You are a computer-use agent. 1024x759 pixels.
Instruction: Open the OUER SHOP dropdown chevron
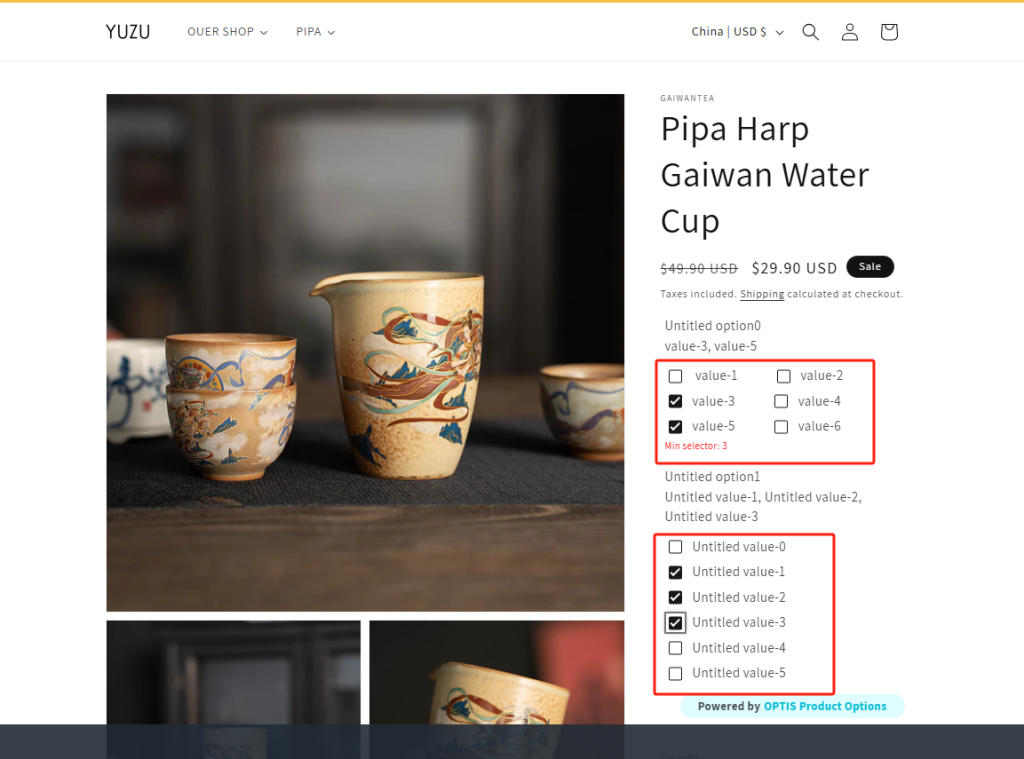coord(263,31)
